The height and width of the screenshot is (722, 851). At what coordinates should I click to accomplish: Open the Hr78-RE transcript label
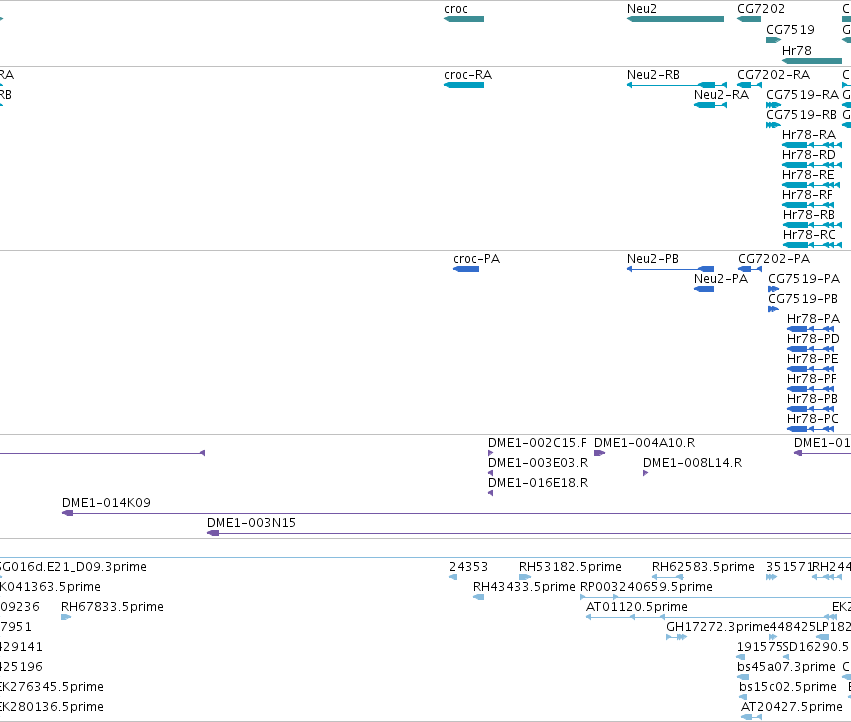tap(808, 175)
